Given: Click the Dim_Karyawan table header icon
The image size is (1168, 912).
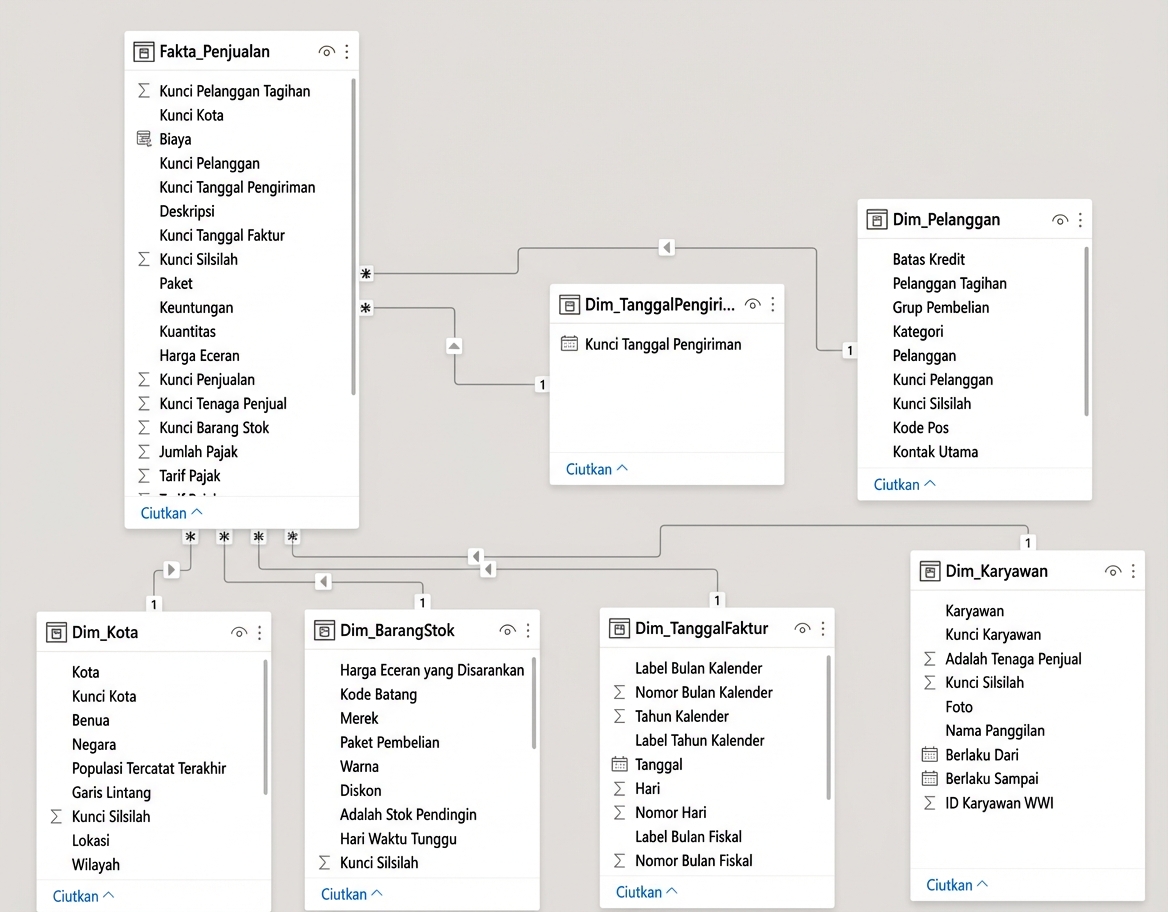Looking at the screenshot, I should (x=930, y=571).
